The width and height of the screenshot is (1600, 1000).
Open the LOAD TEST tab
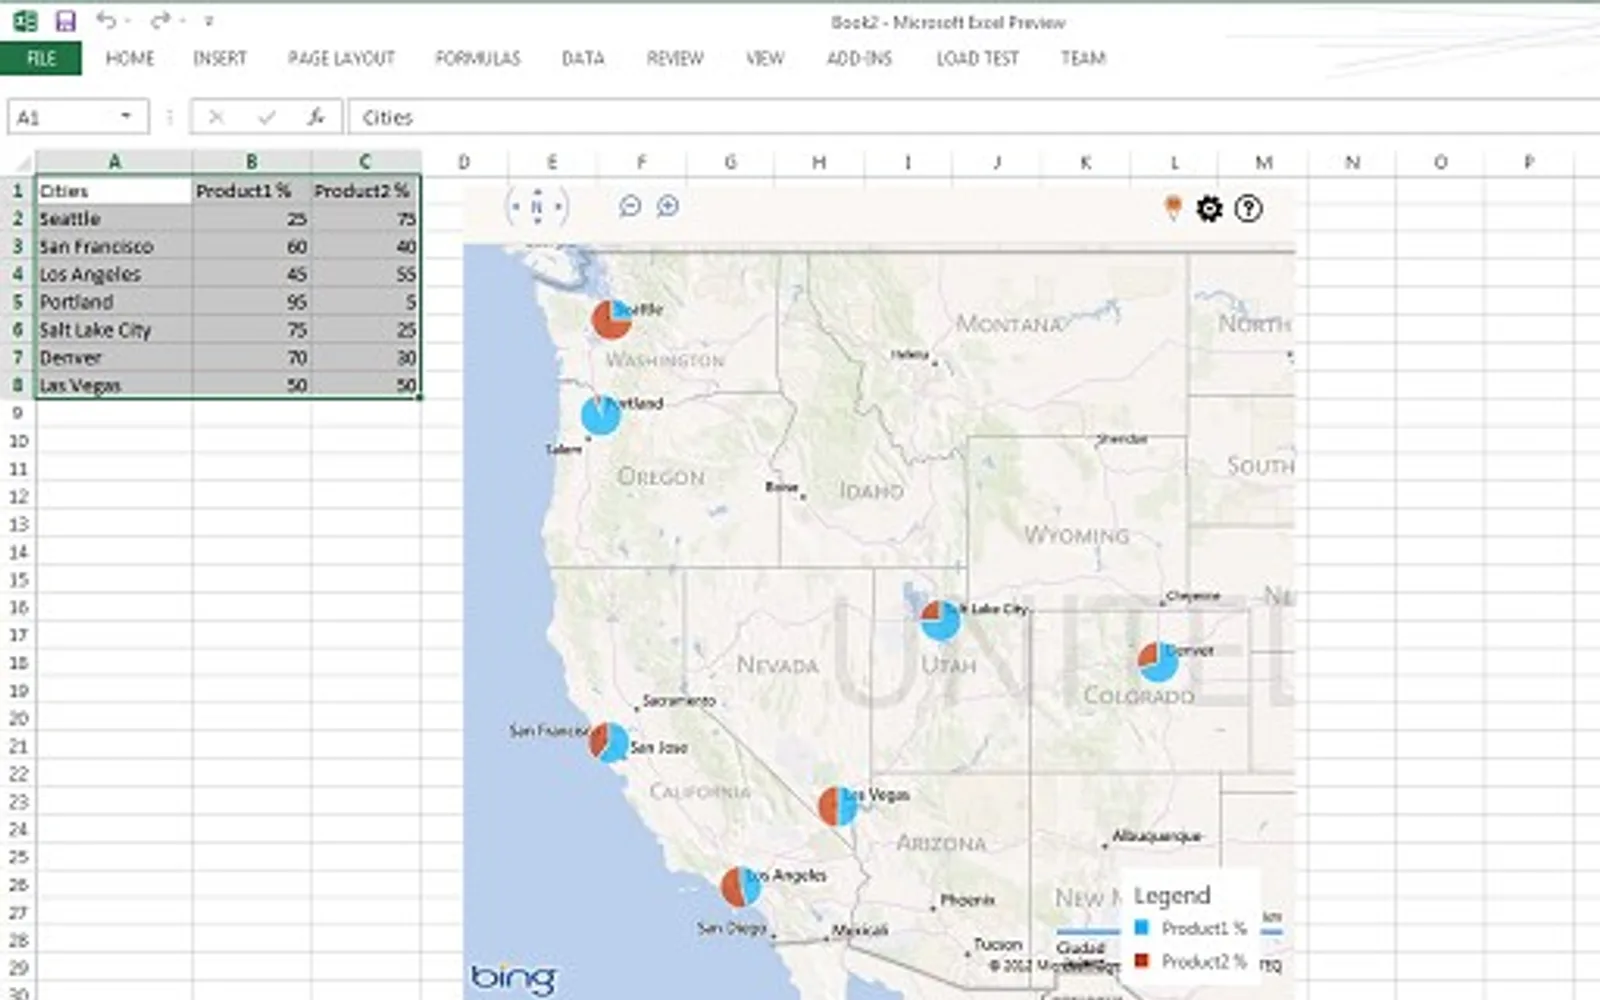[x=977, y=58]
